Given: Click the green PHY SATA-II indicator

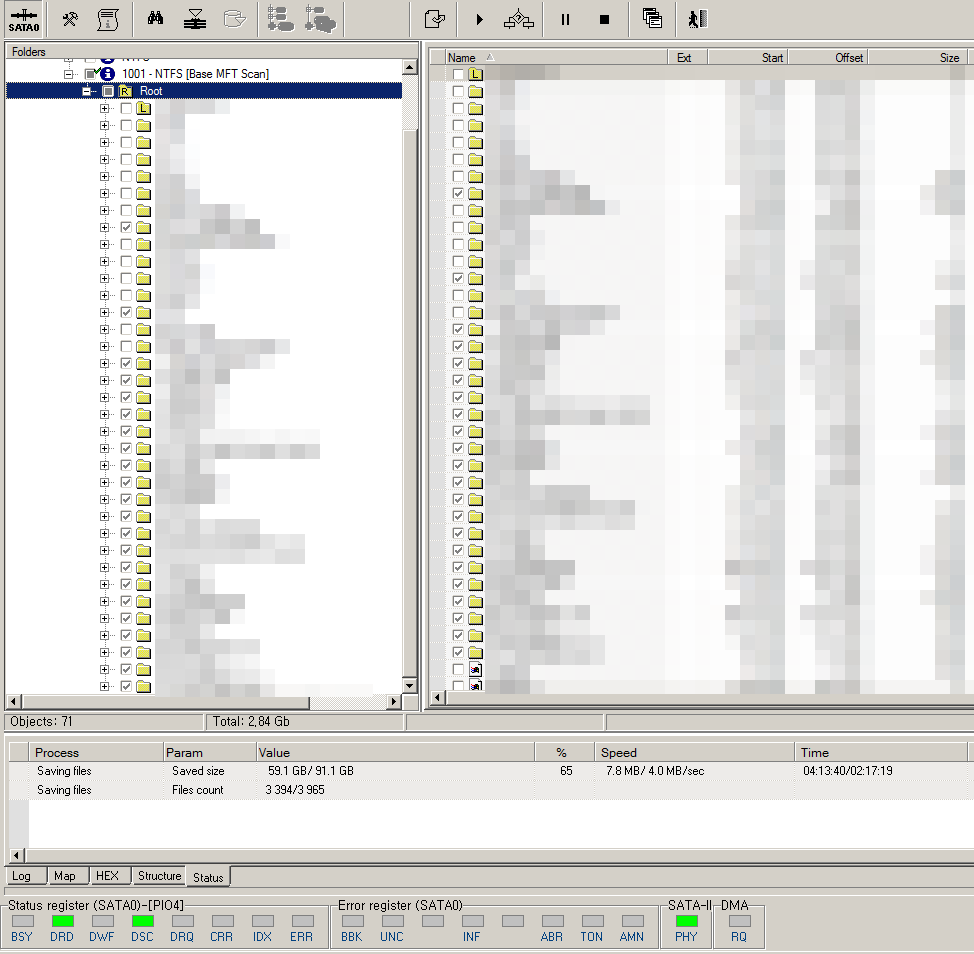Looking at the screenshot, I should click(686, 921).
